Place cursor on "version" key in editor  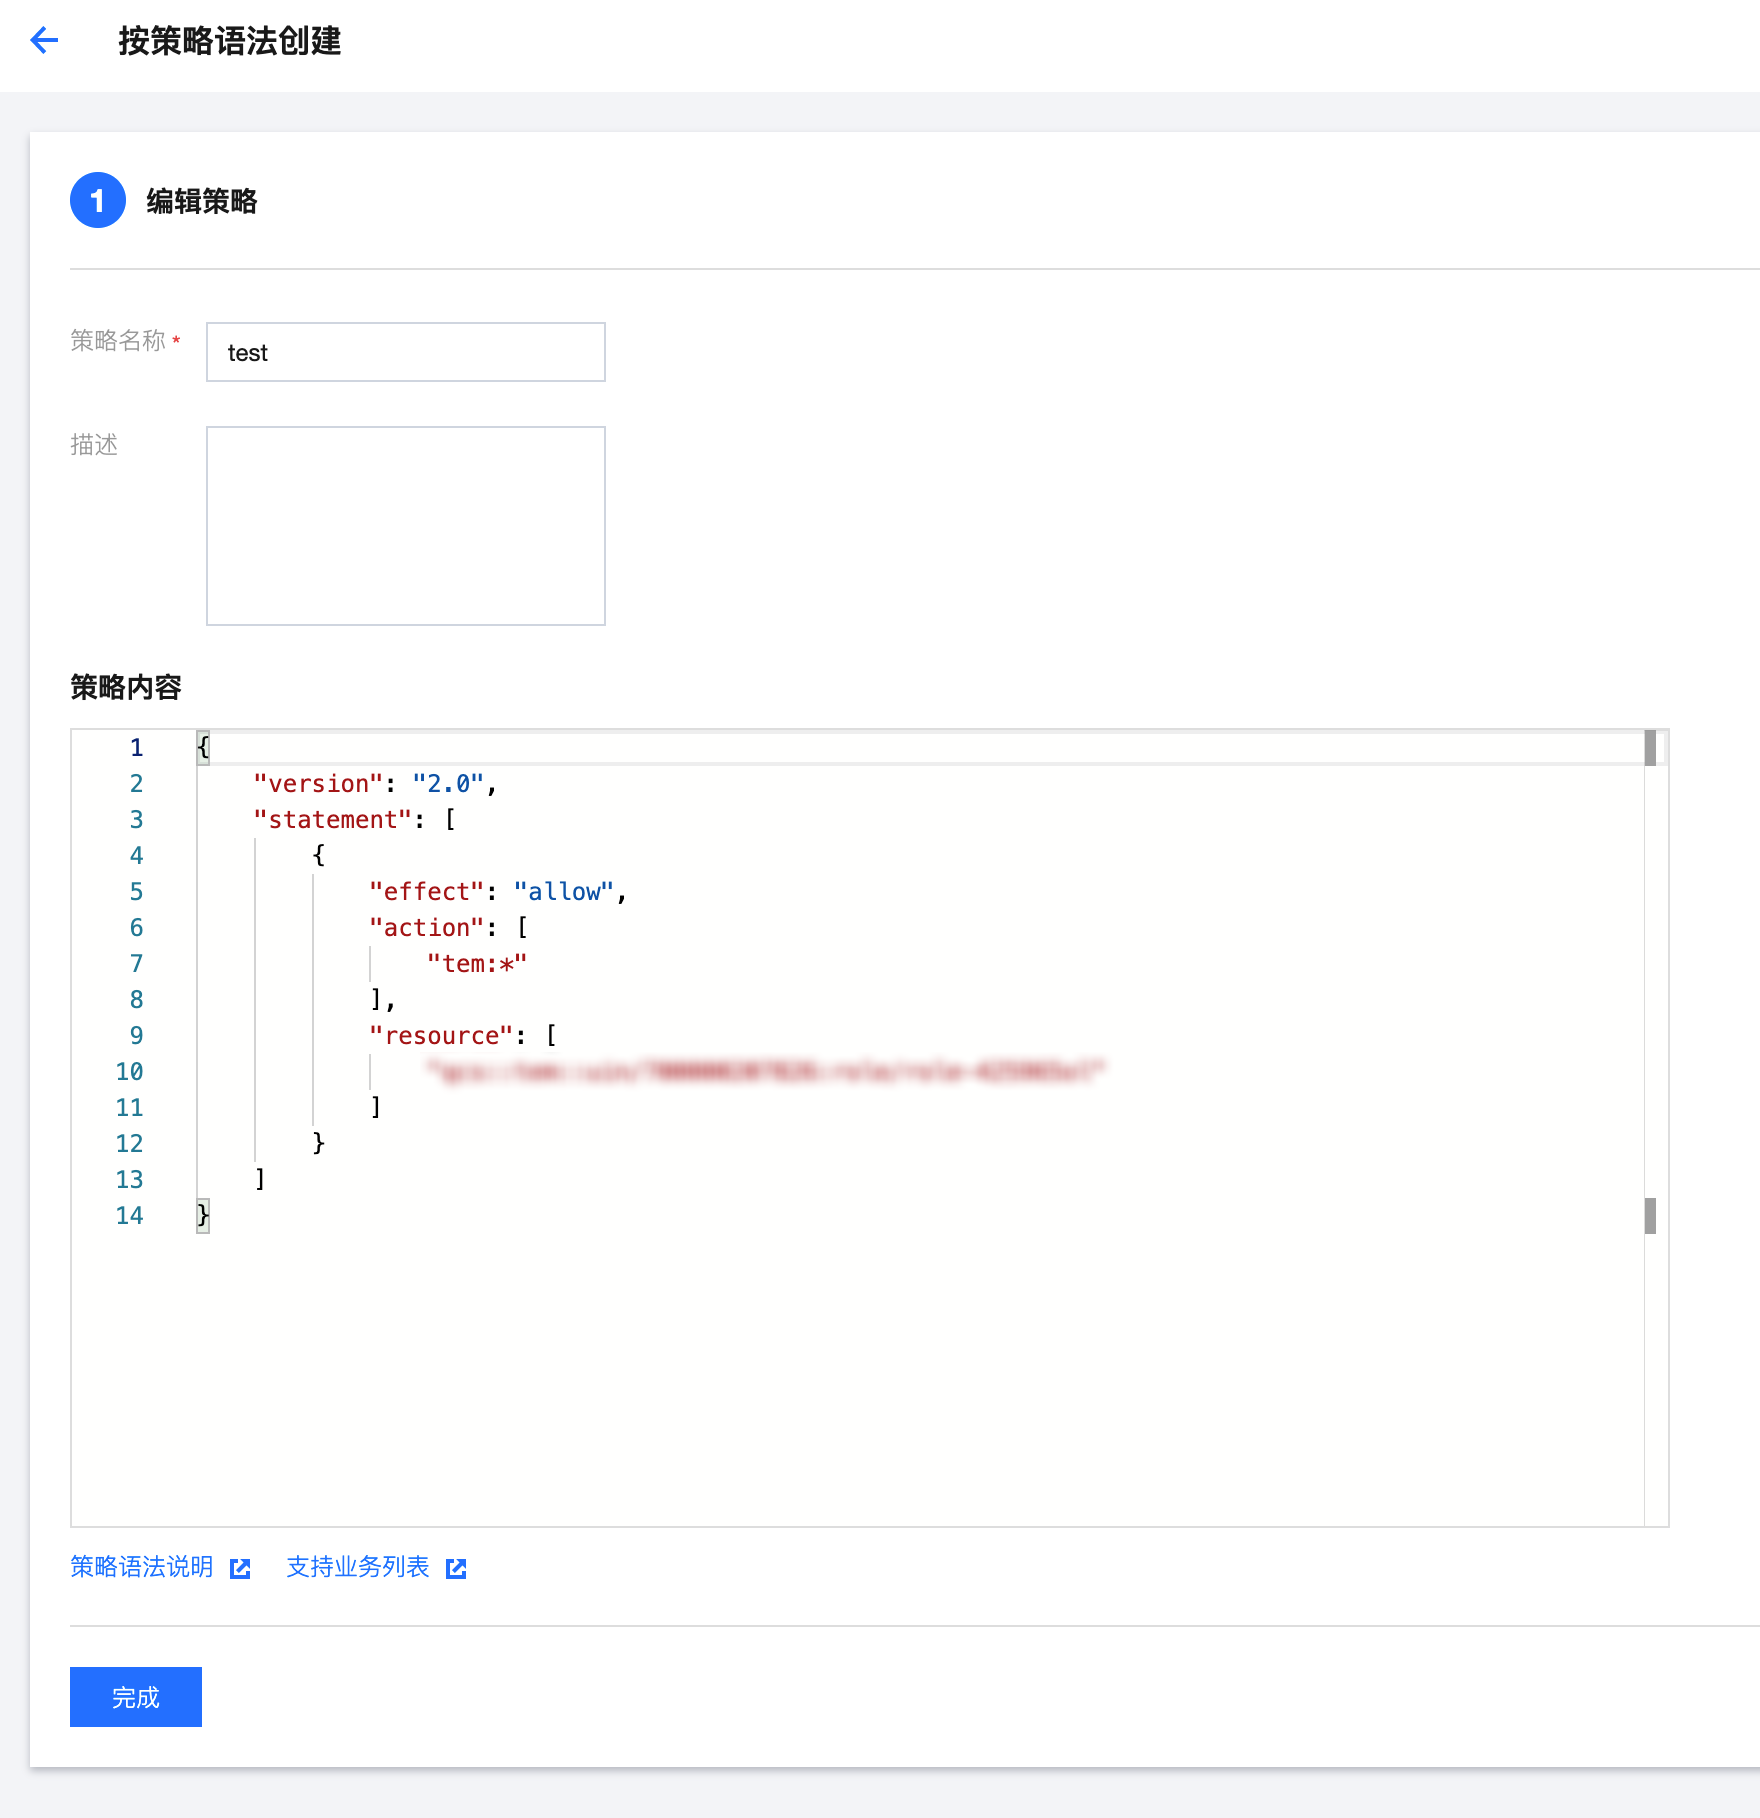point(318,784)
